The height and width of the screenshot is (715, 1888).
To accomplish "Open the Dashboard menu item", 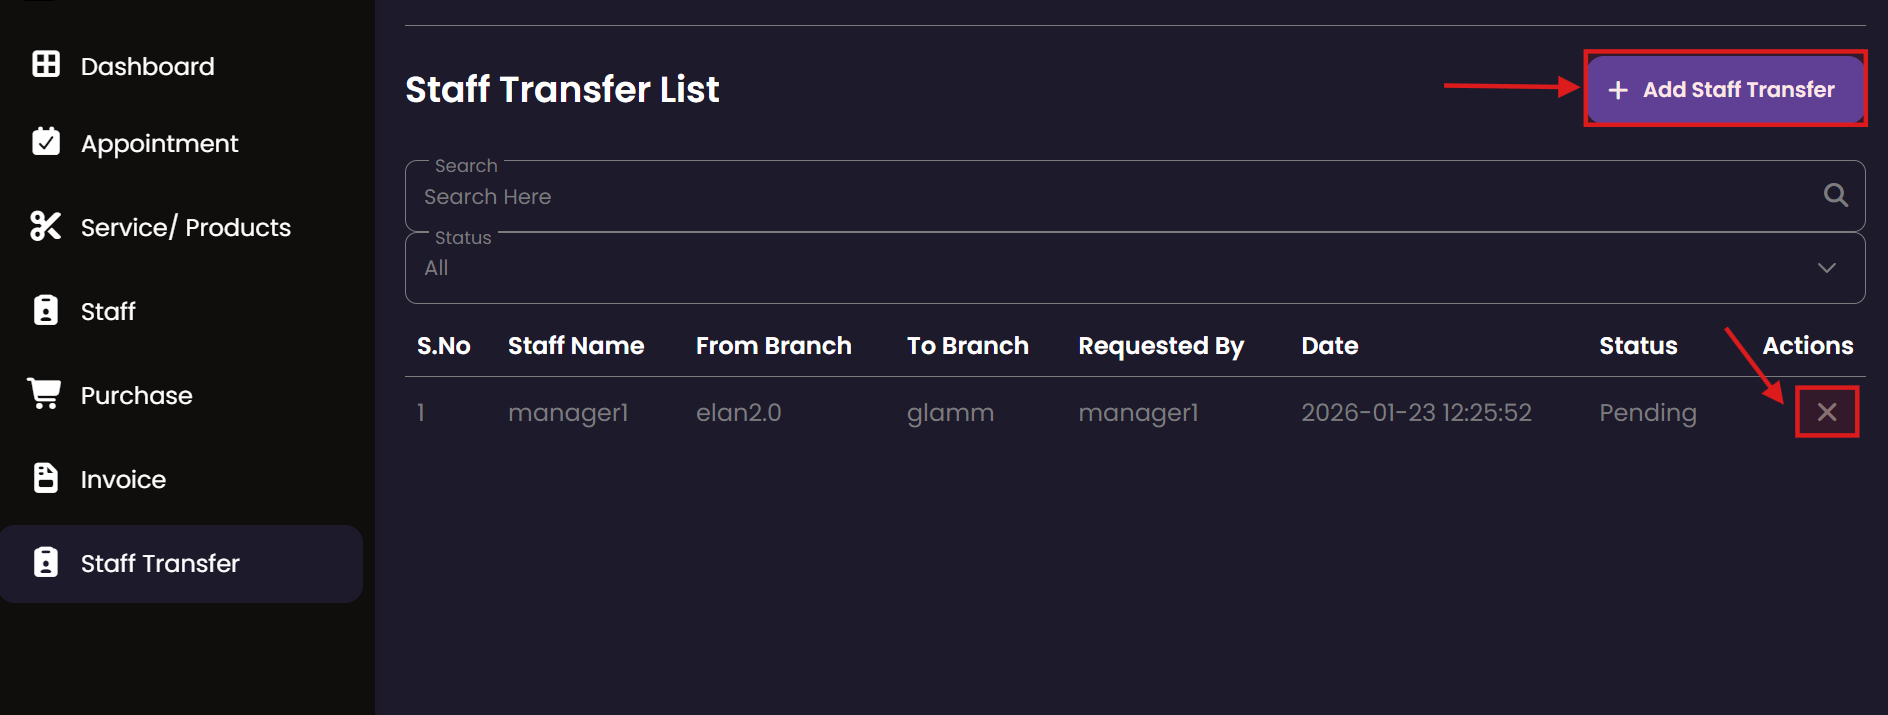I will (x=147, y=66).
